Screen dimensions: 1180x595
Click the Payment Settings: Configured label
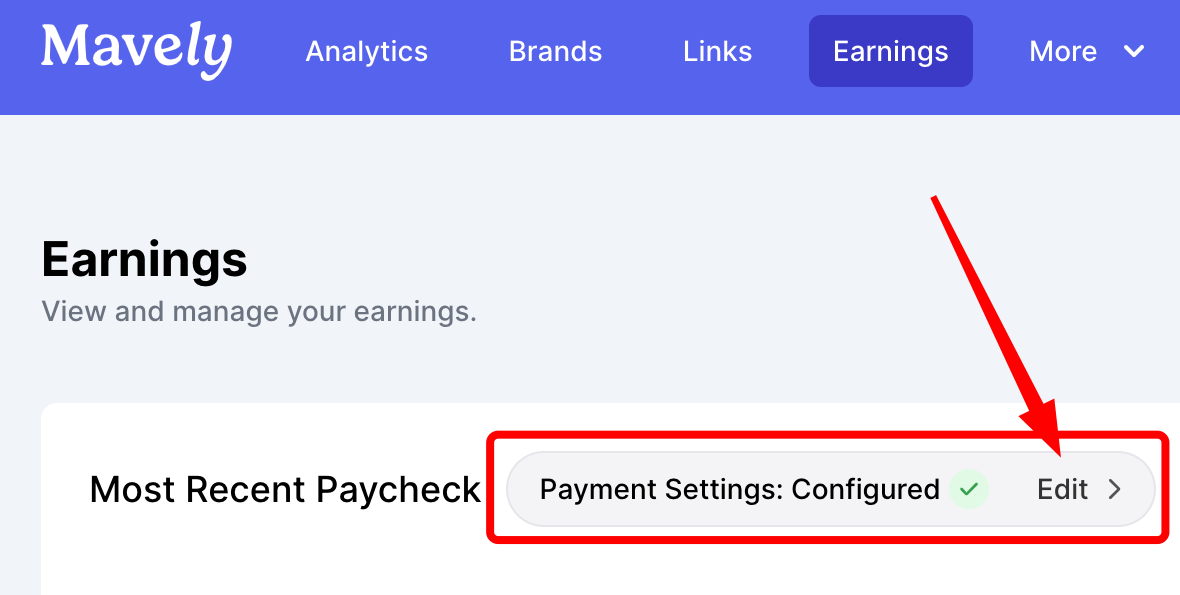pos(740,490)
